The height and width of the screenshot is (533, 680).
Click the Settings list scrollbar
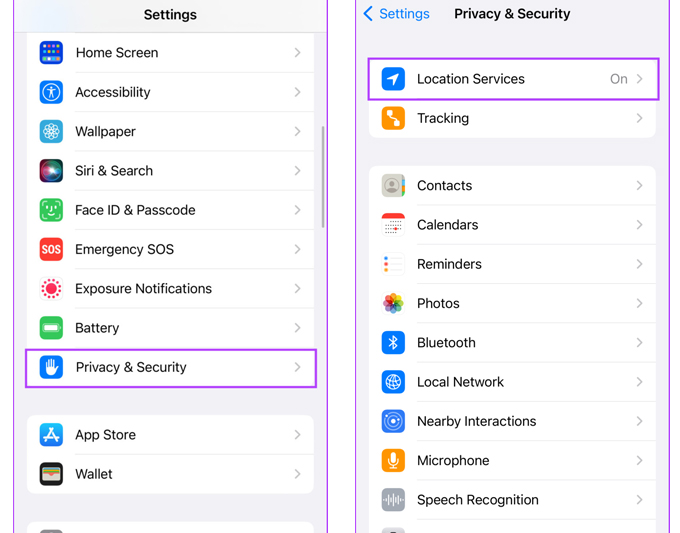tap(322, 175)
